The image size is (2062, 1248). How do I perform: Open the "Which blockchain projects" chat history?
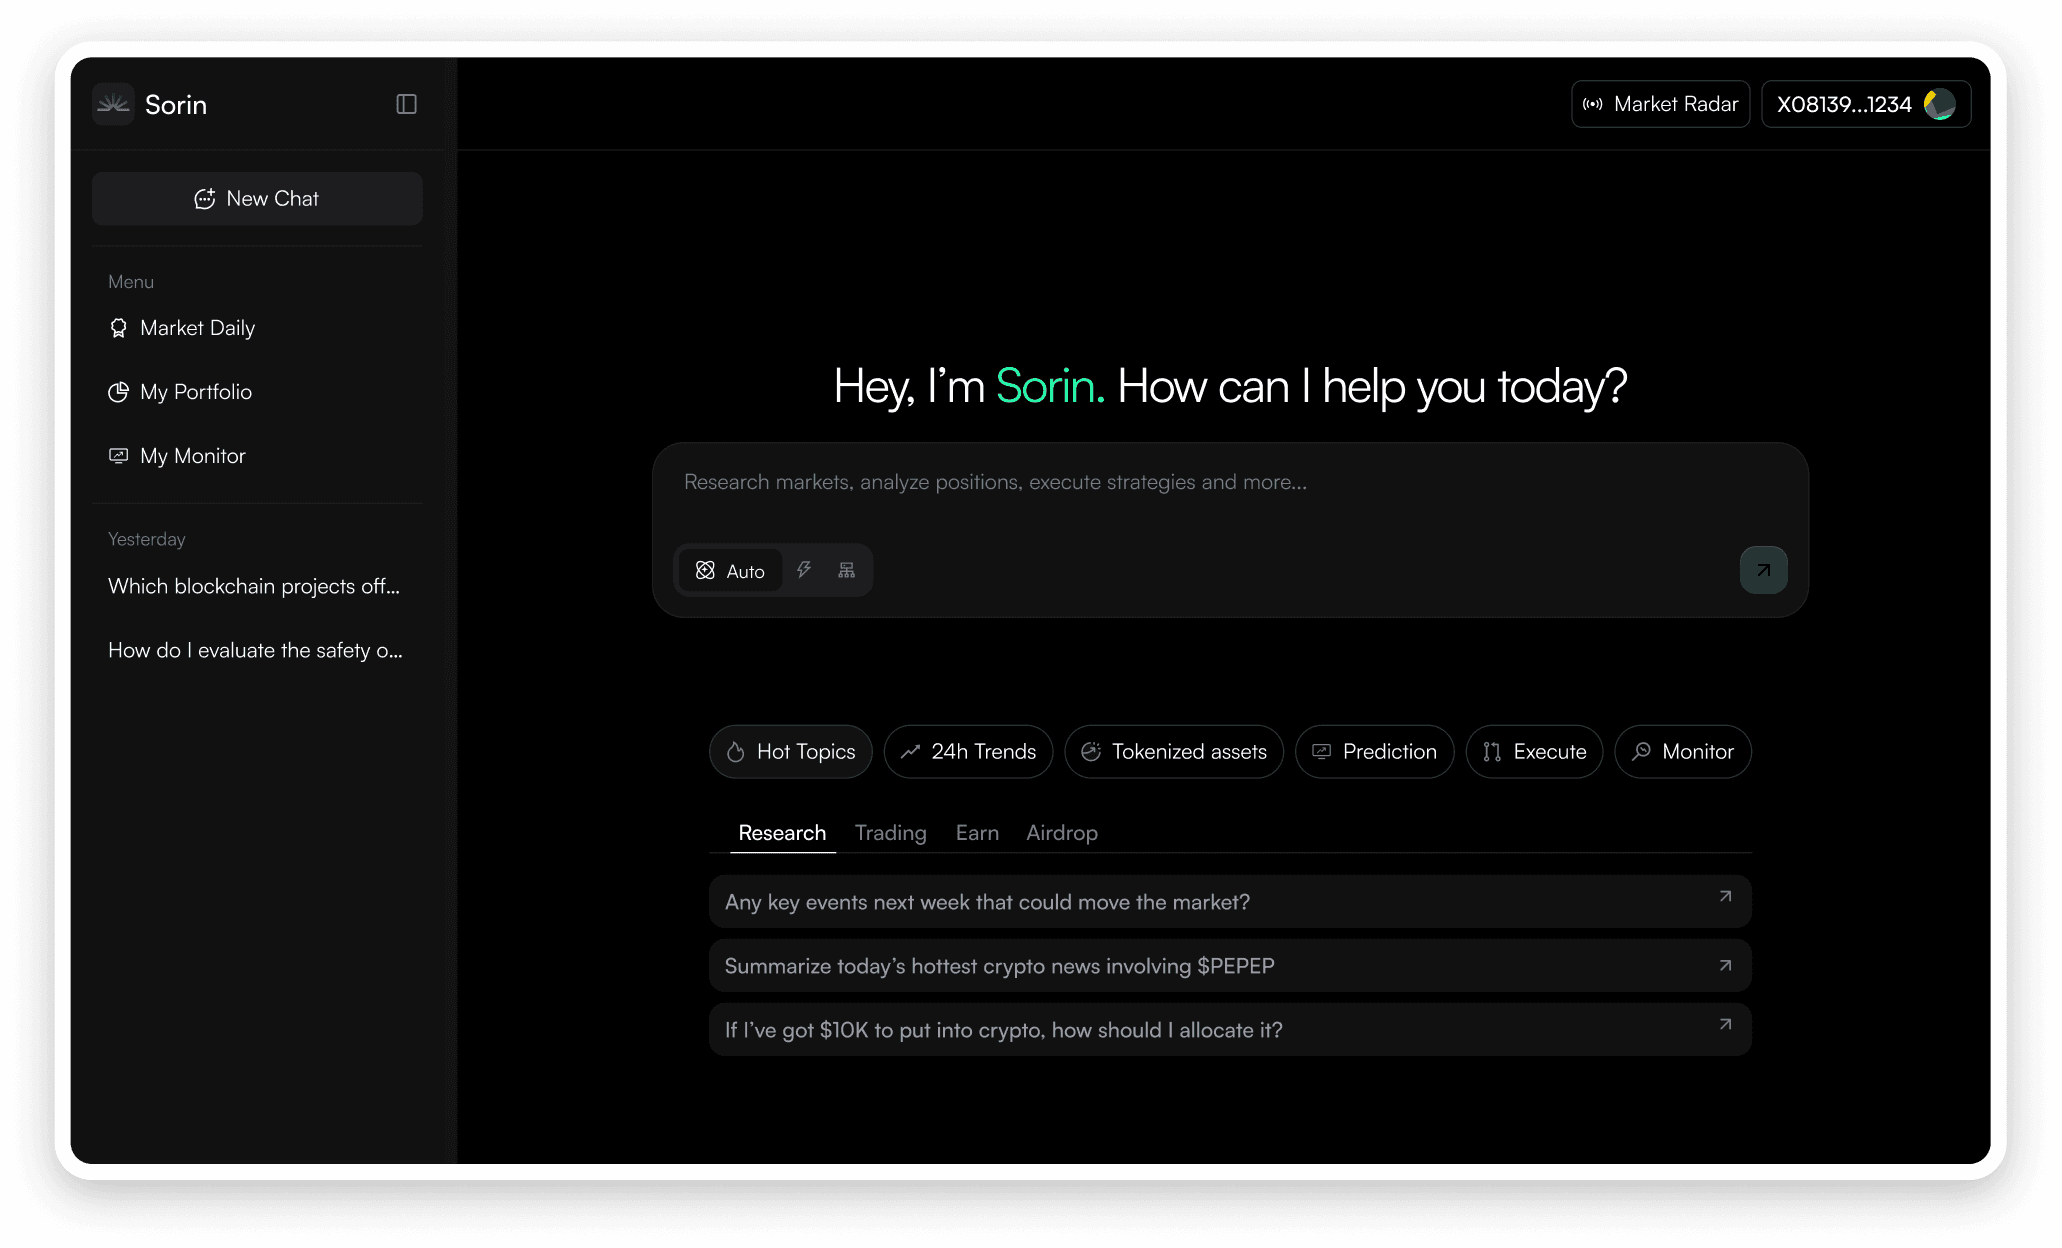(254, 586)
